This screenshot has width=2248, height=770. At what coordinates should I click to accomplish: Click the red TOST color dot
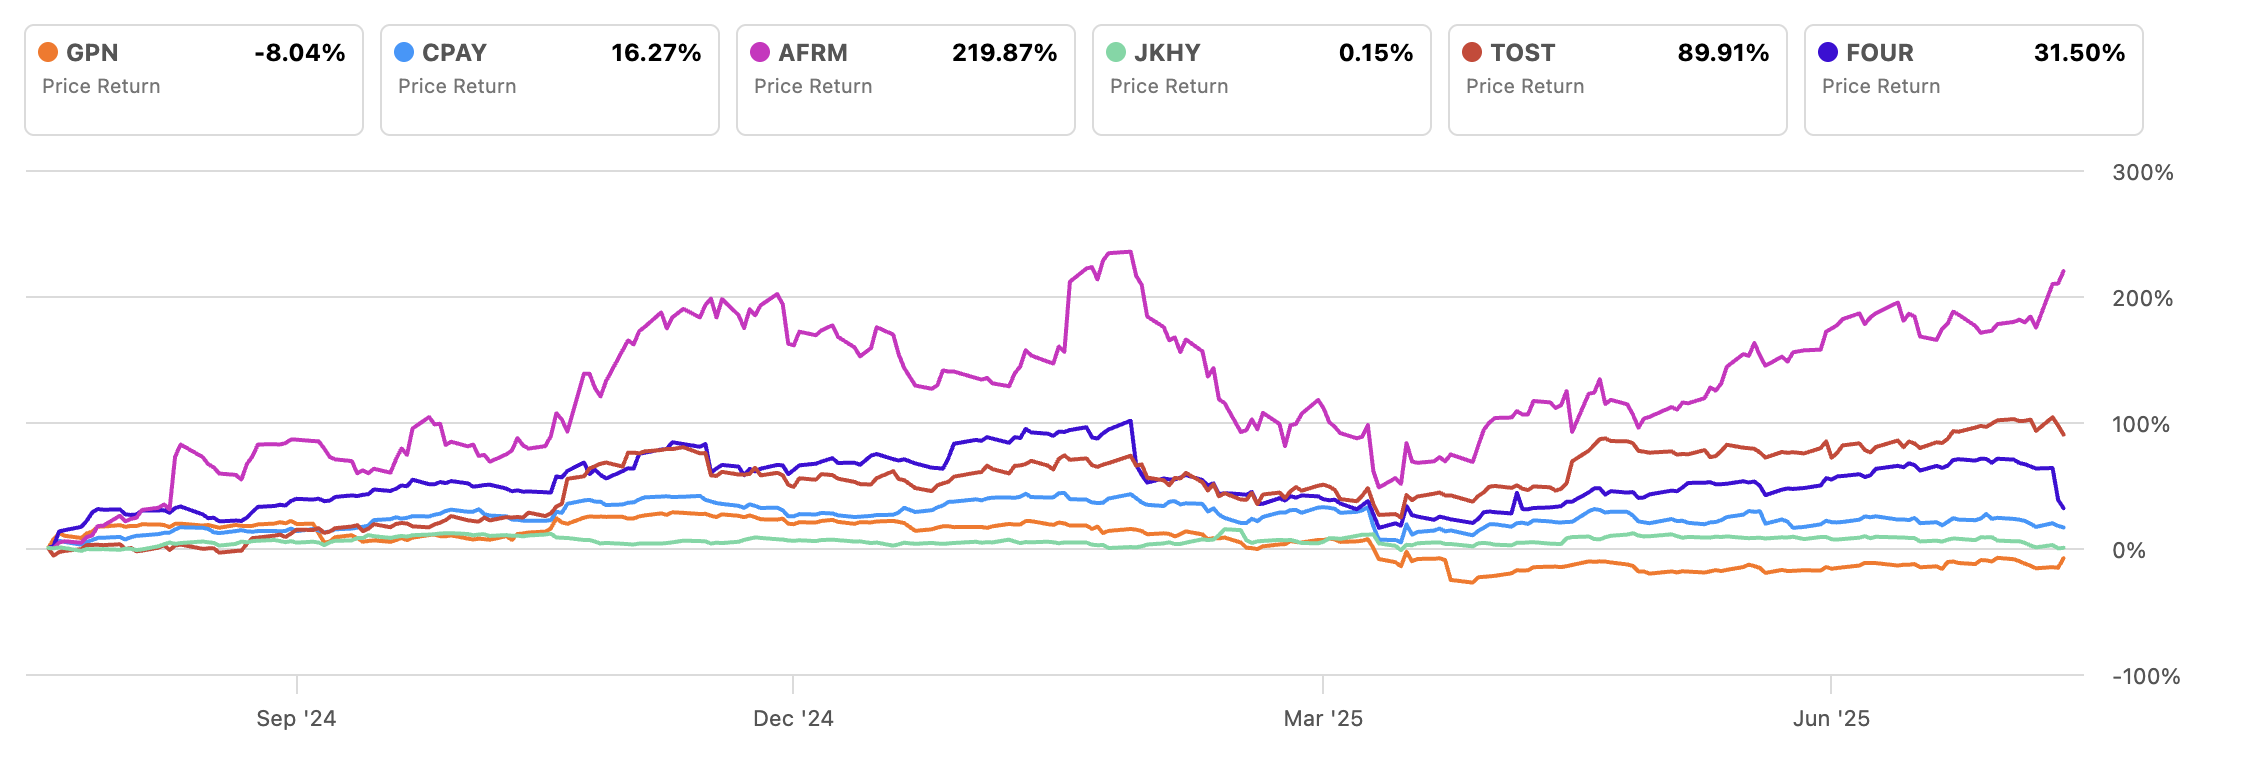click(x=1472, y=52)
